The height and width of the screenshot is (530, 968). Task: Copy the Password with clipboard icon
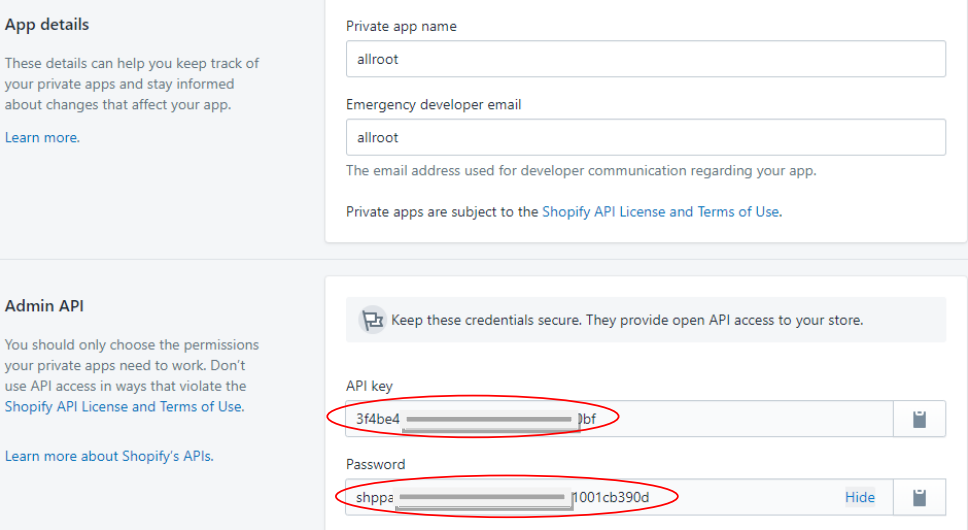[919, 497]
